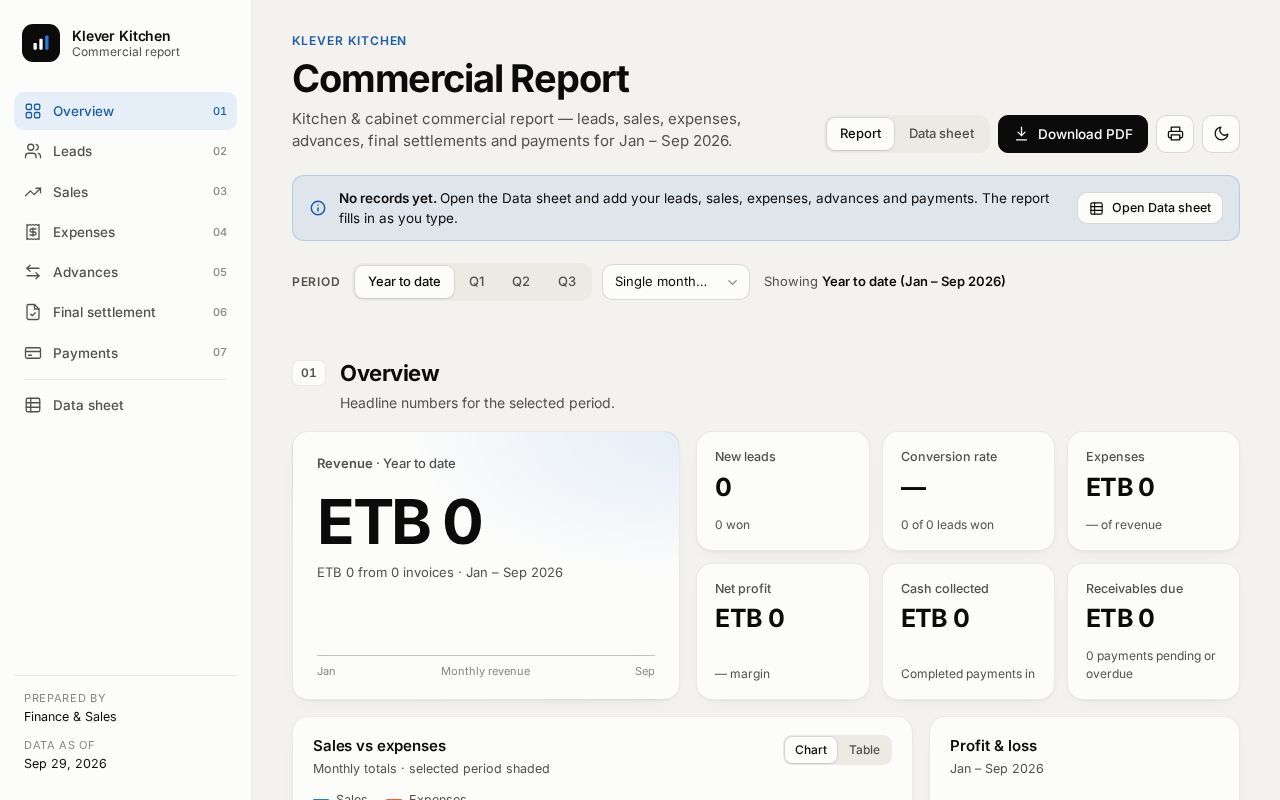
Task: Click the Leads people icon in sidebar
Action: [33, 151]
